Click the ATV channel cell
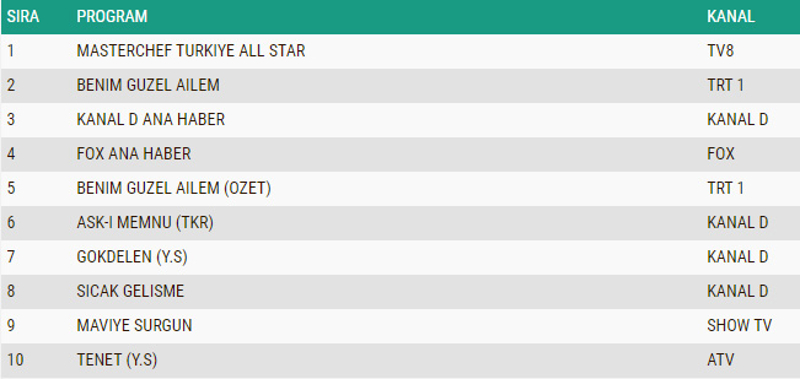The width and height of the screenshot is (800, 379). pos(720,360)
